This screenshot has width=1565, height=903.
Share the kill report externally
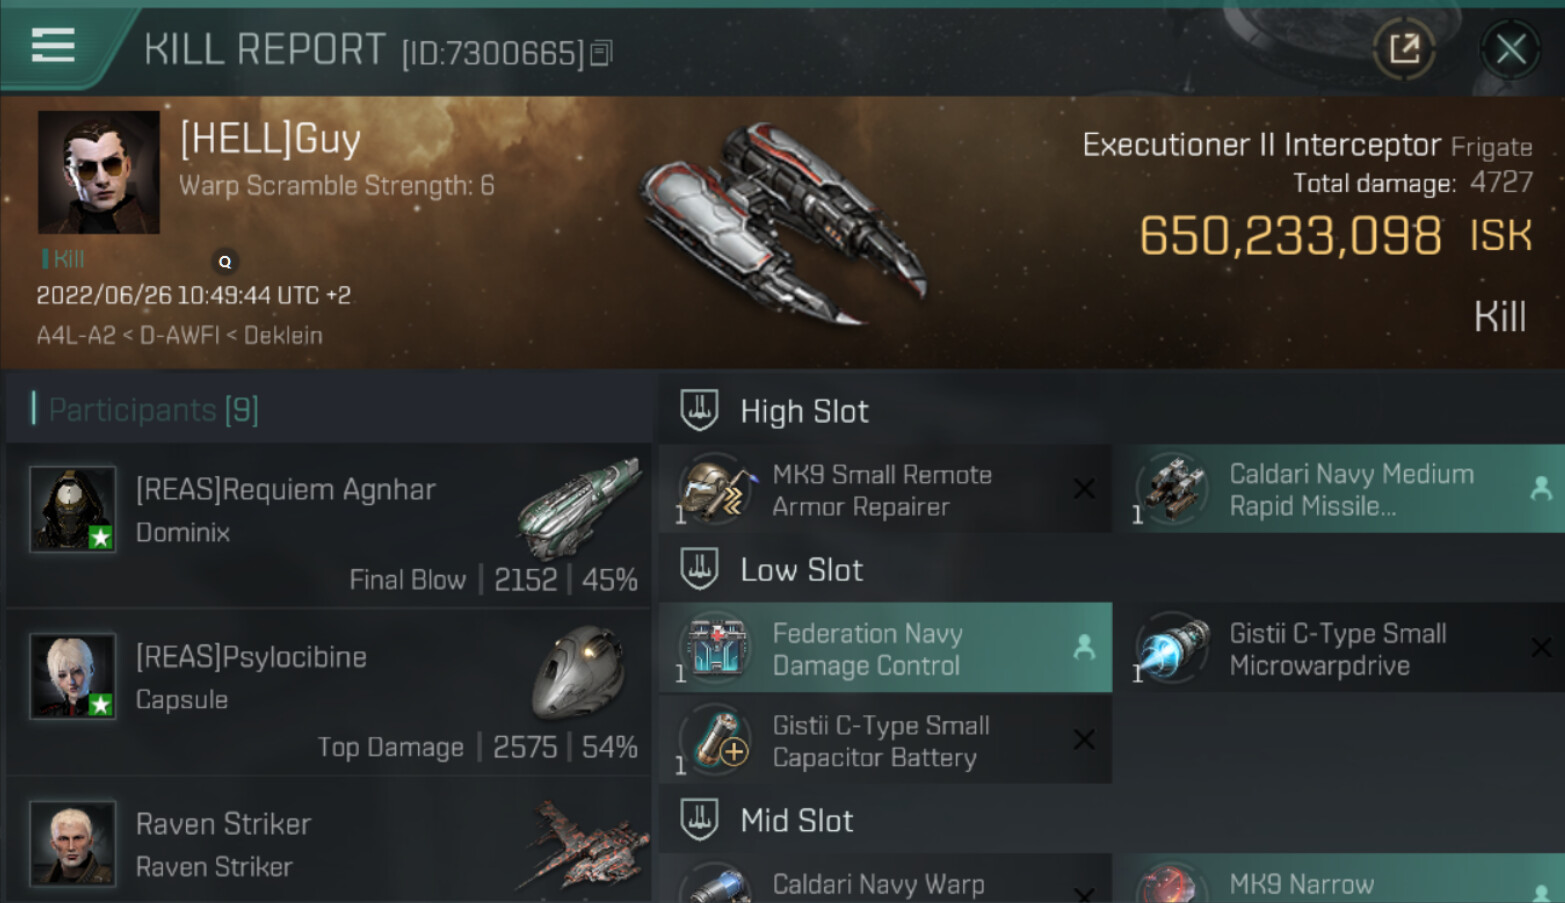click(x=1404, y=48)
